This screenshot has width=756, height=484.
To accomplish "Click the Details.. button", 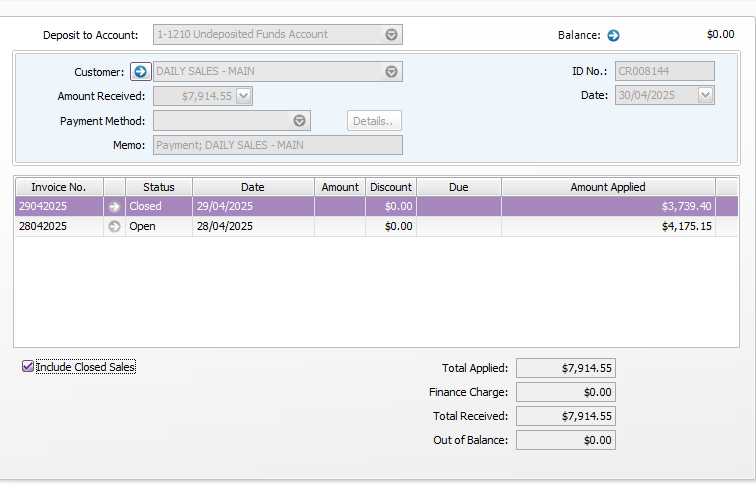I will [374, 121].
